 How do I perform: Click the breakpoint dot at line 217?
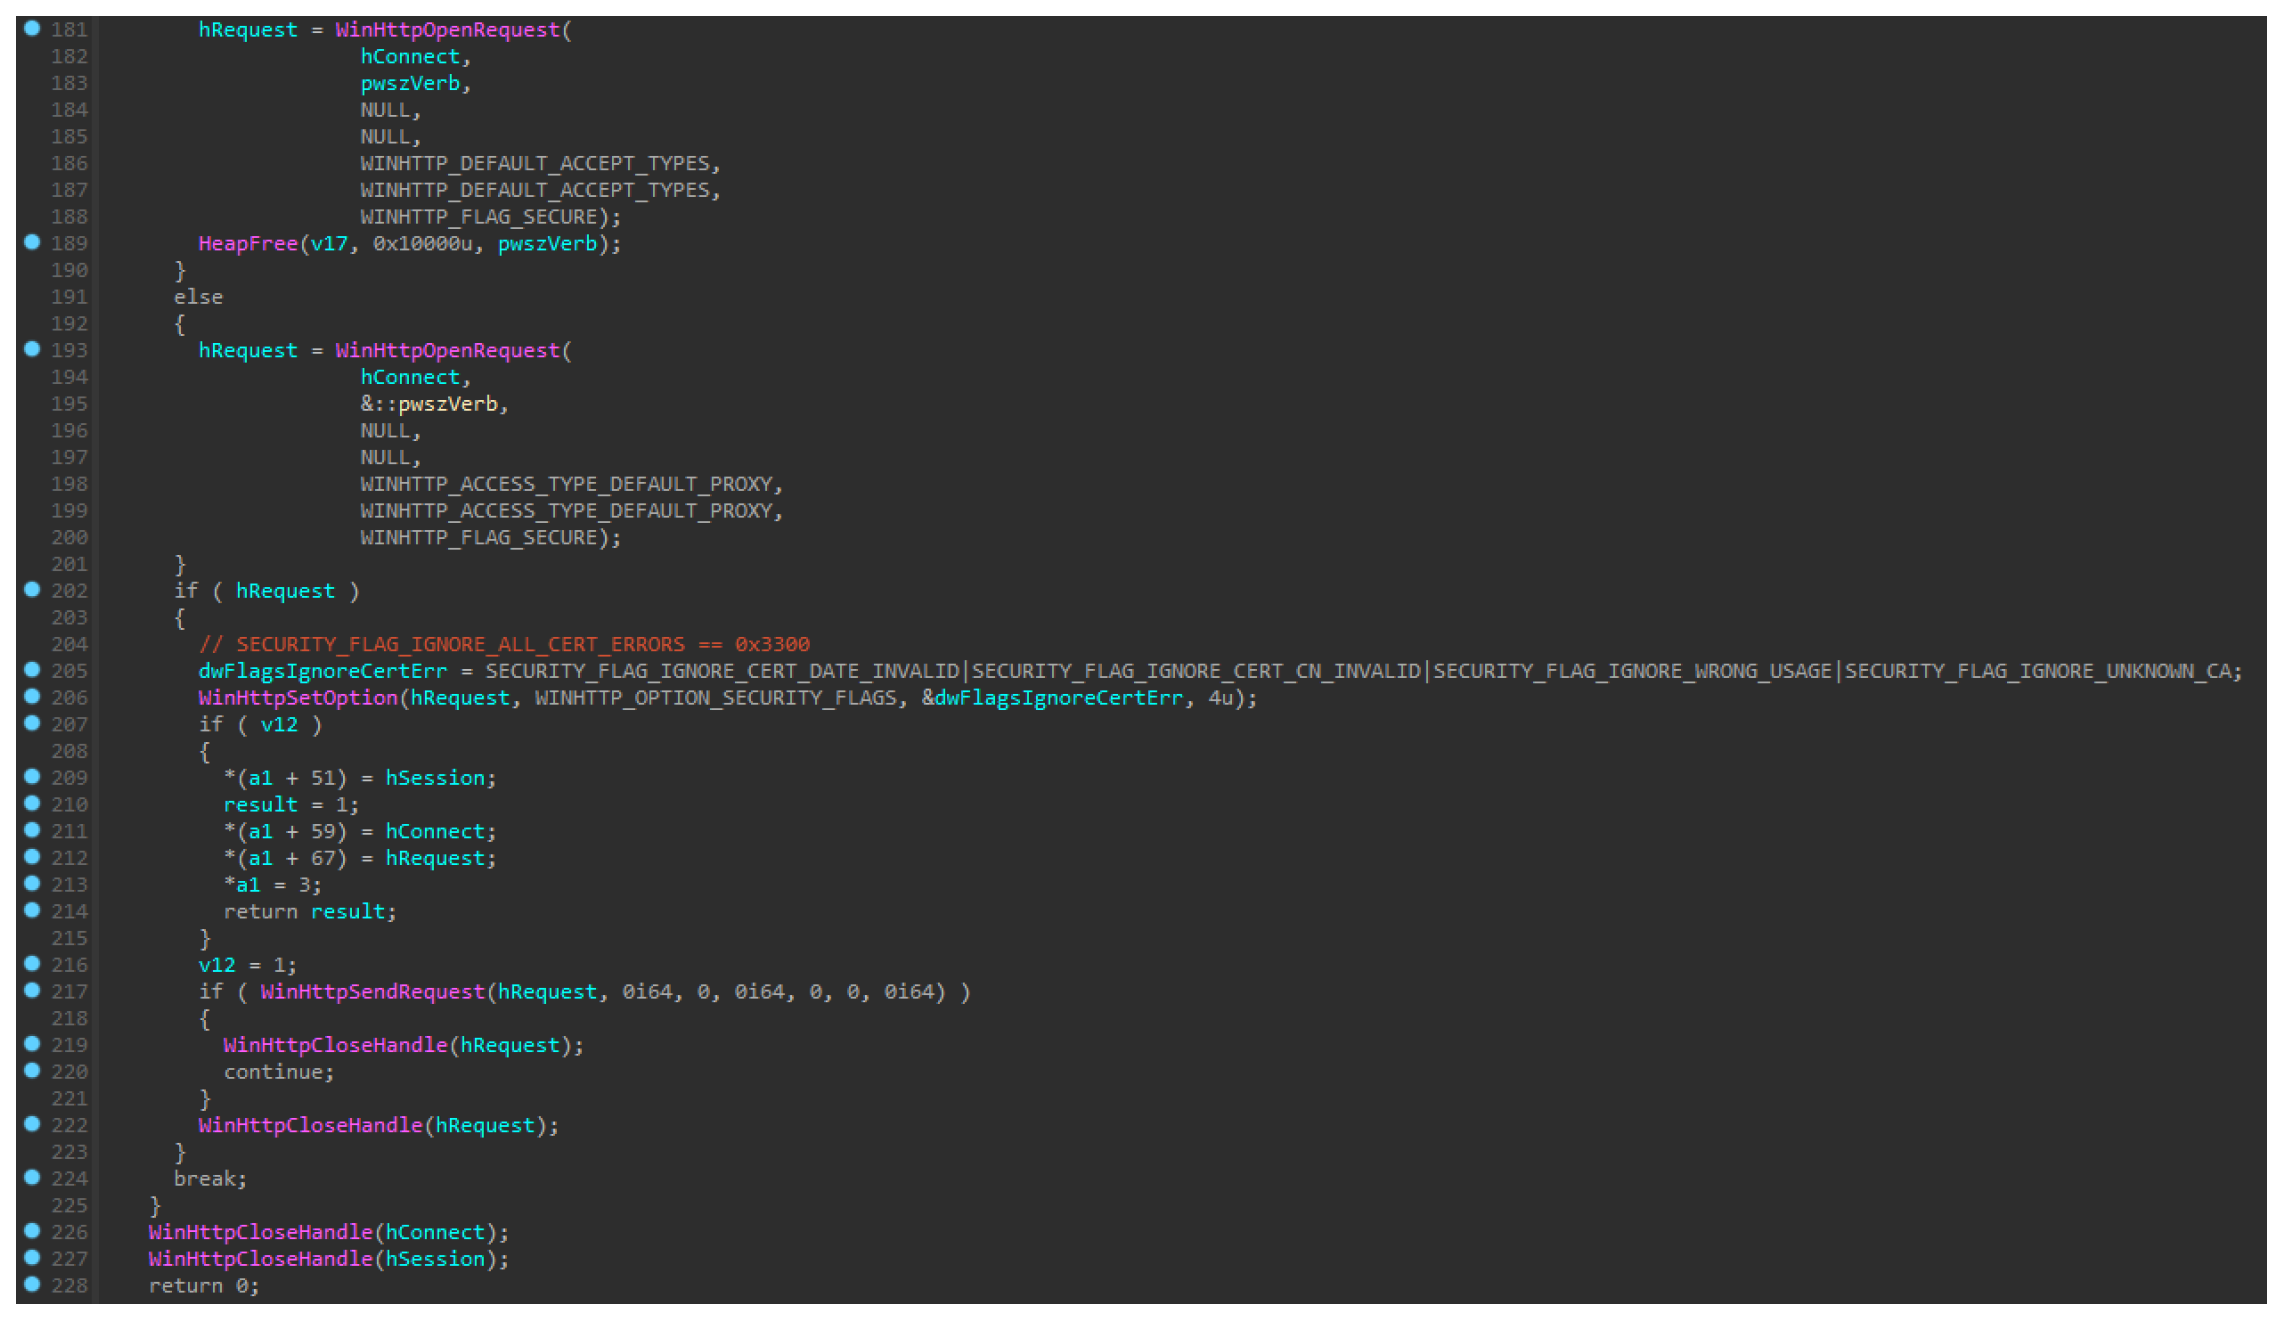pyautogui.click(x=32, y=990)
